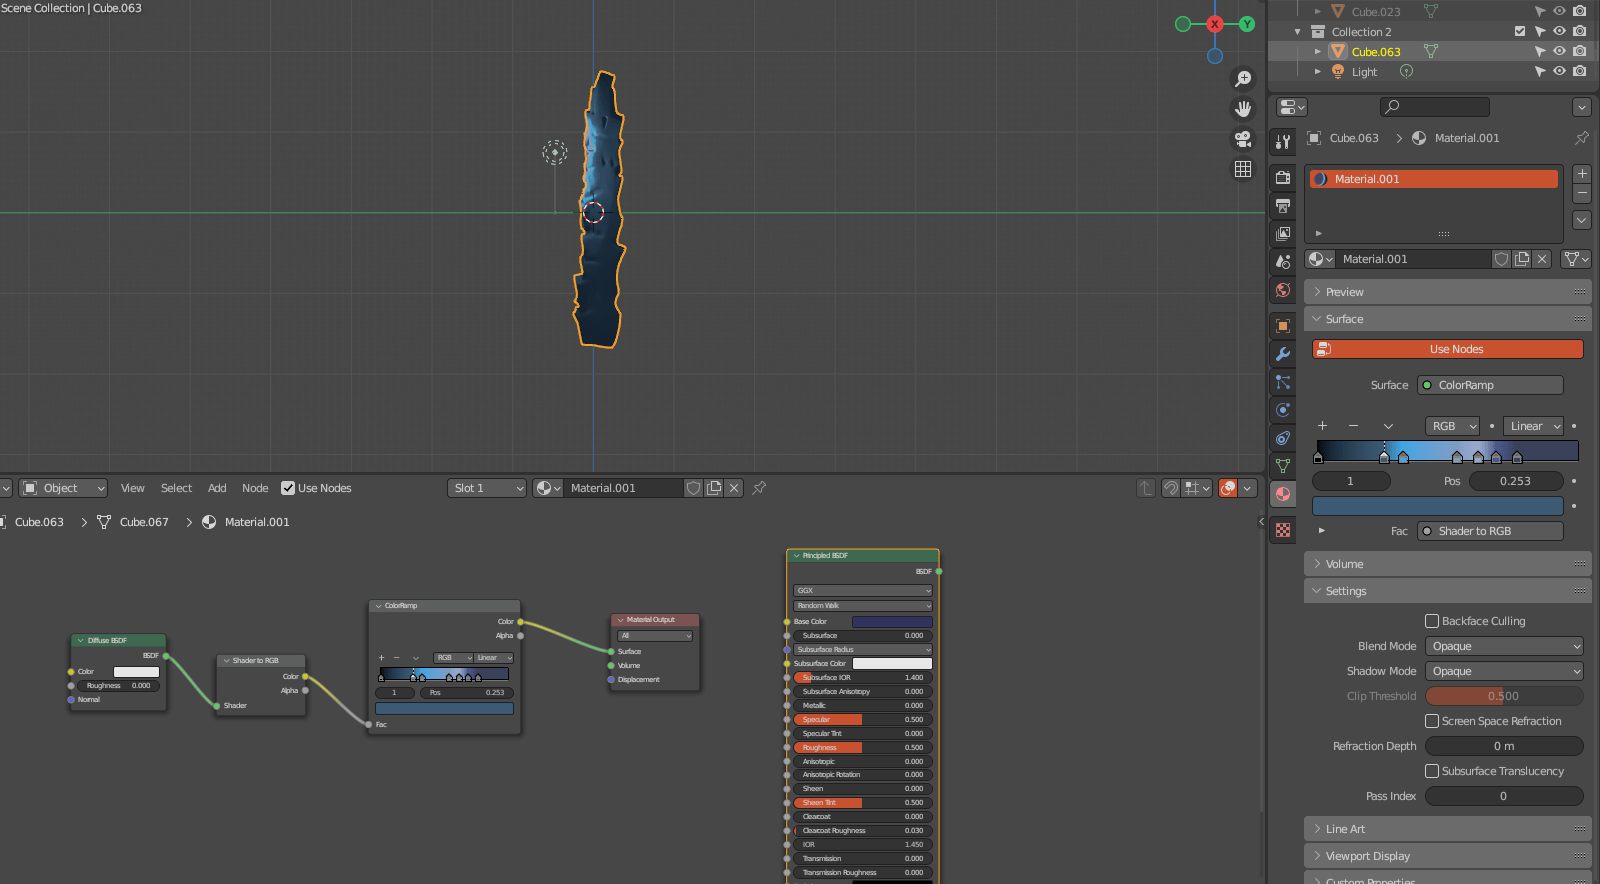The height and width of the screenshot is (884, 1600).
Task: Open the Node menu in node editor
Action: pyautogui.click(x=255, y=488)
